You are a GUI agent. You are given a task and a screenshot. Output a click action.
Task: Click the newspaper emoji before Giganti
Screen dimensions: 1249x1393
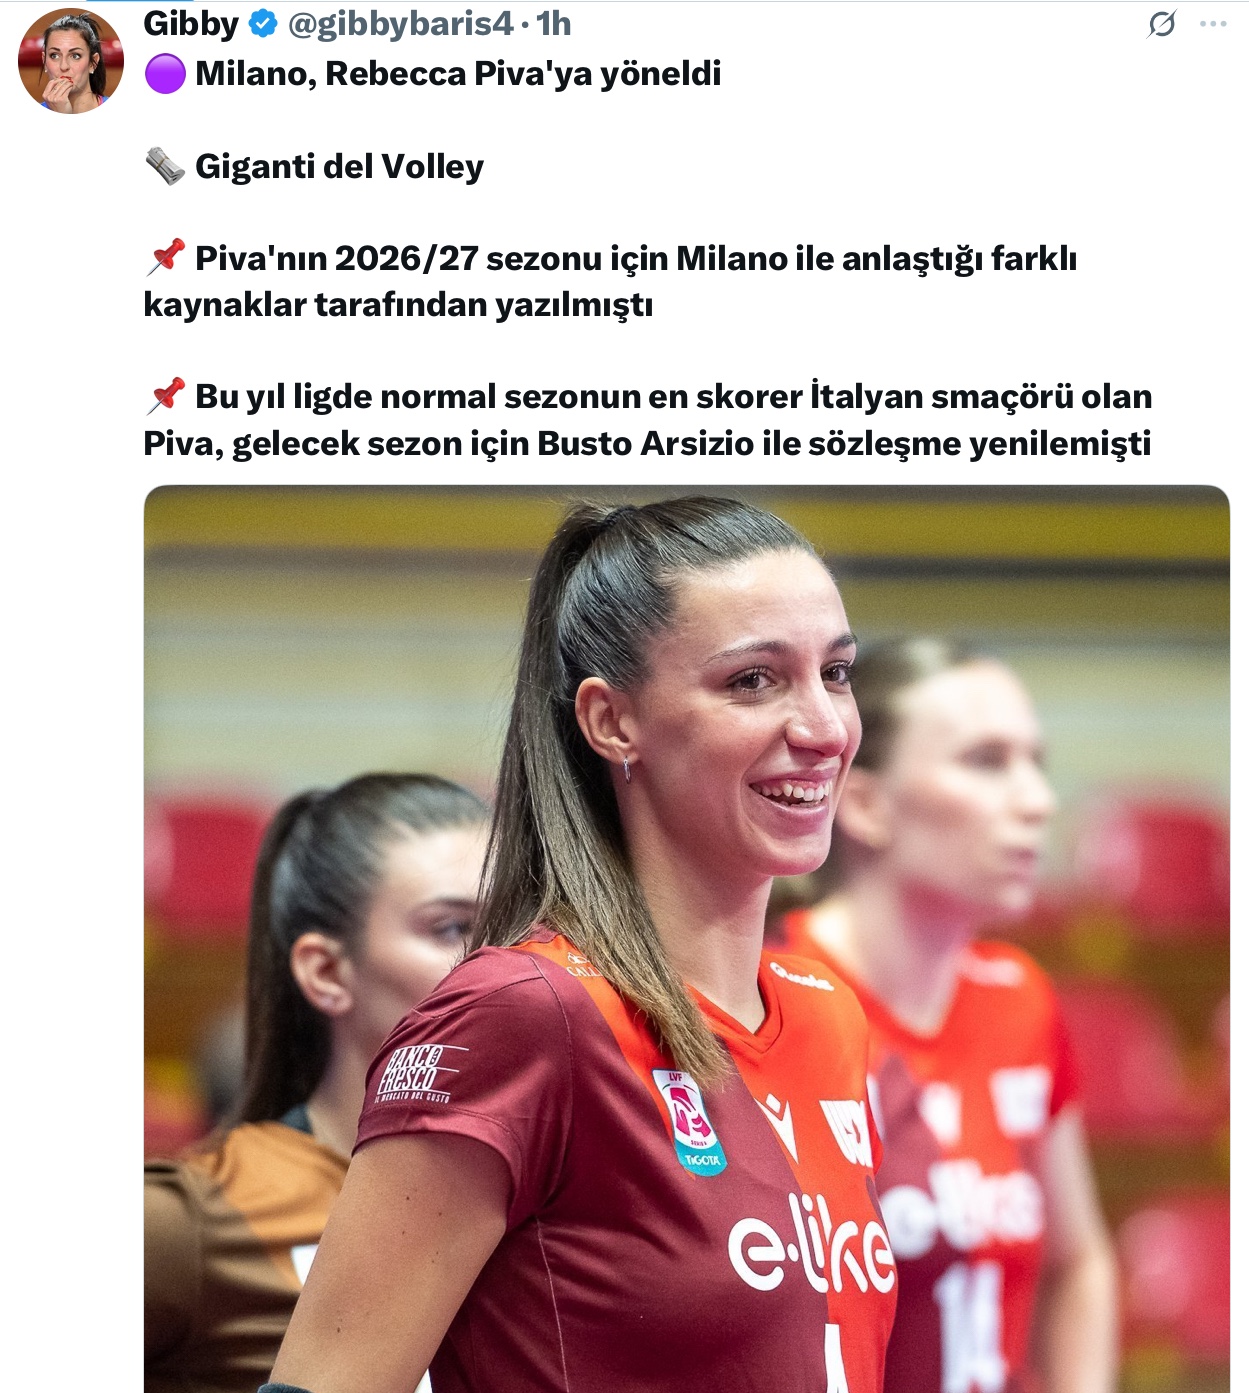pyautogui.click(x=165, y=166)
